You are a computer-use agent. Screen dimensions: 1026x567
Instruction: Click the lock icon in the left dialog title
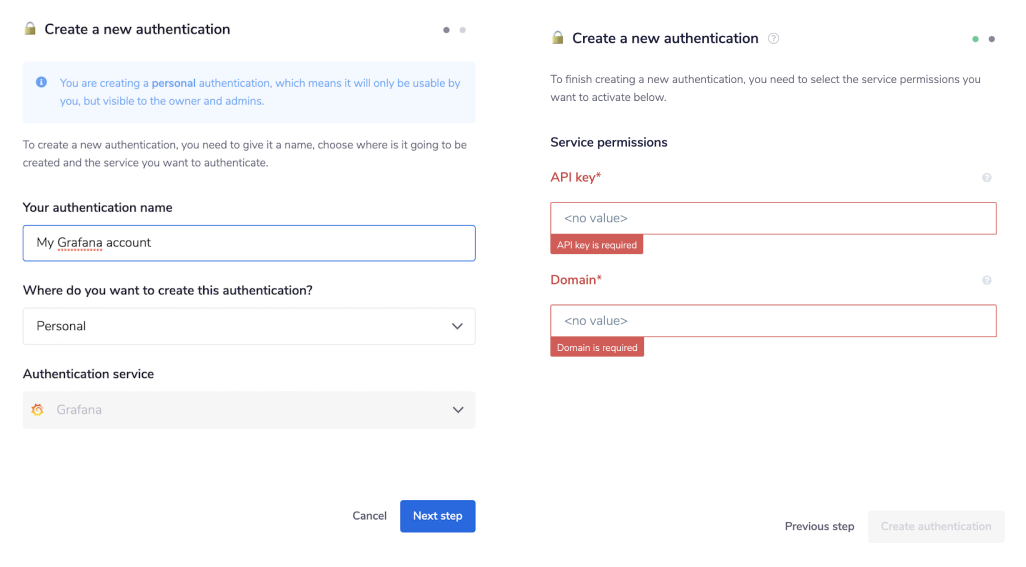click(x=30, y=29)
